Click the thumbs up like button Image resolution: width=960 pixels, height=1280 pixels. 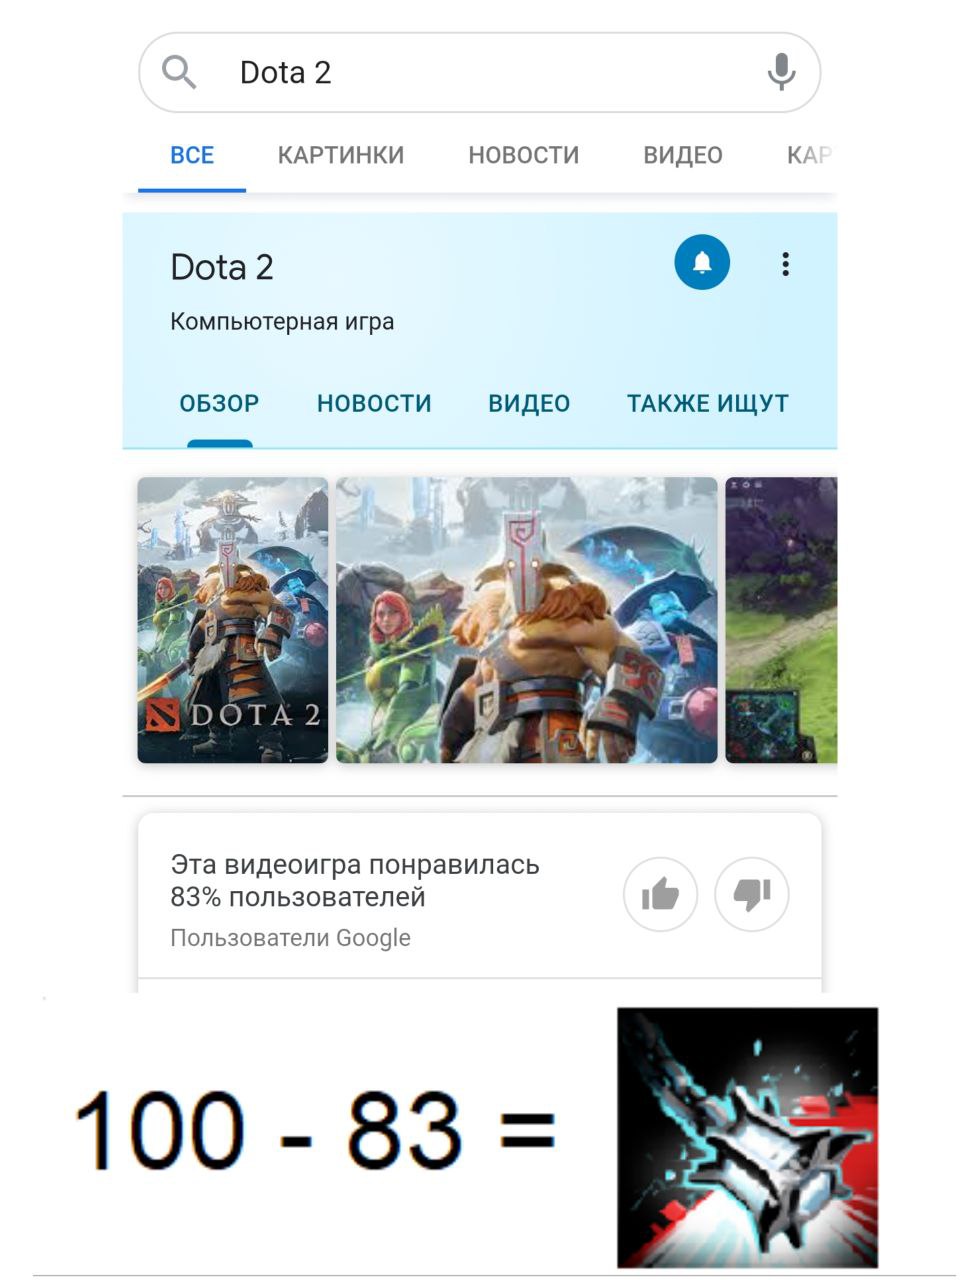pyautogui.click(x=660, y=894)
